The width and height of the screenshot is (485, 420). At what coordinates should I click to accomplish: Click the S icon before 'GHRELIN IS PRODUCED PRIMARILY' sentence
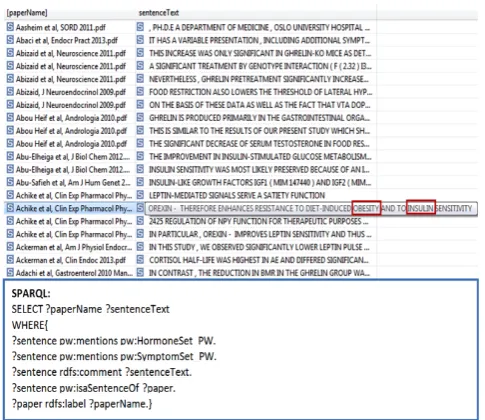140,118
